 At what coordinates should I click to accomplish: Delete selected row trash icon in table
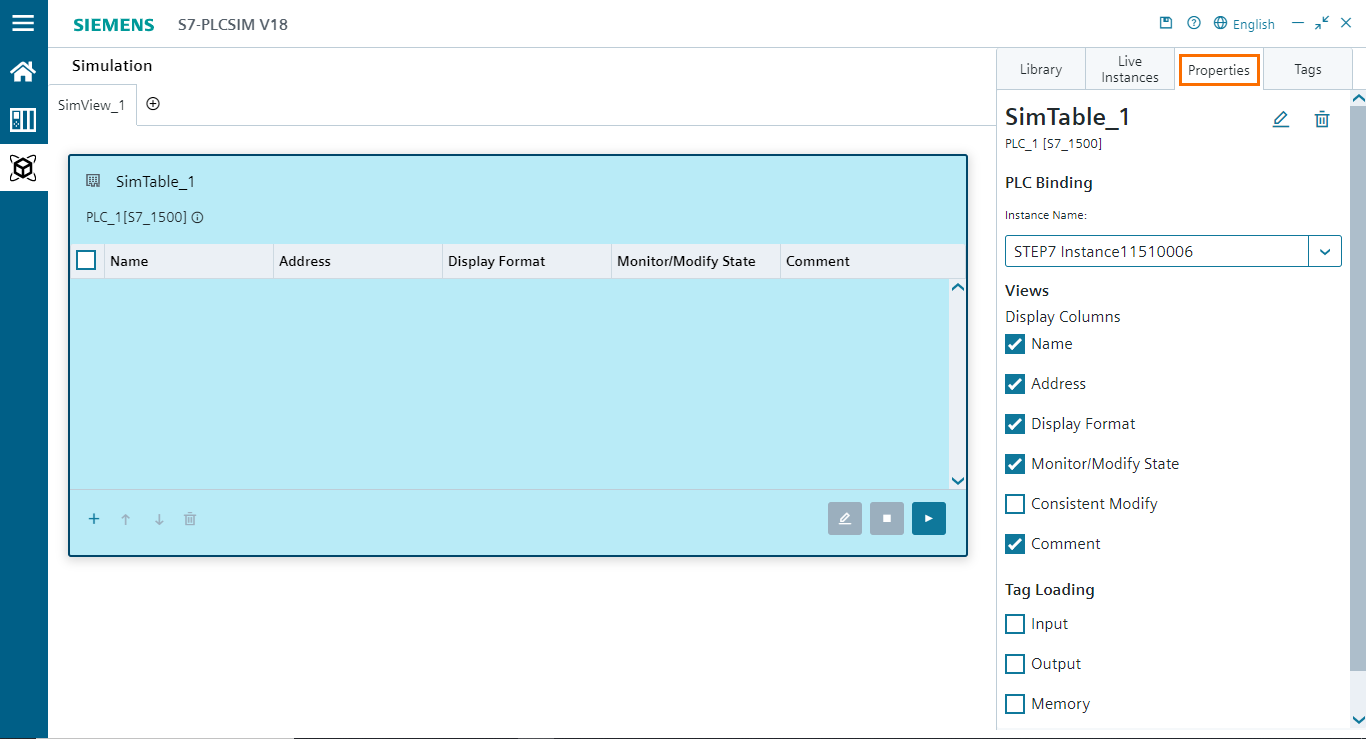pyautogui.click(x=190, y=519)
